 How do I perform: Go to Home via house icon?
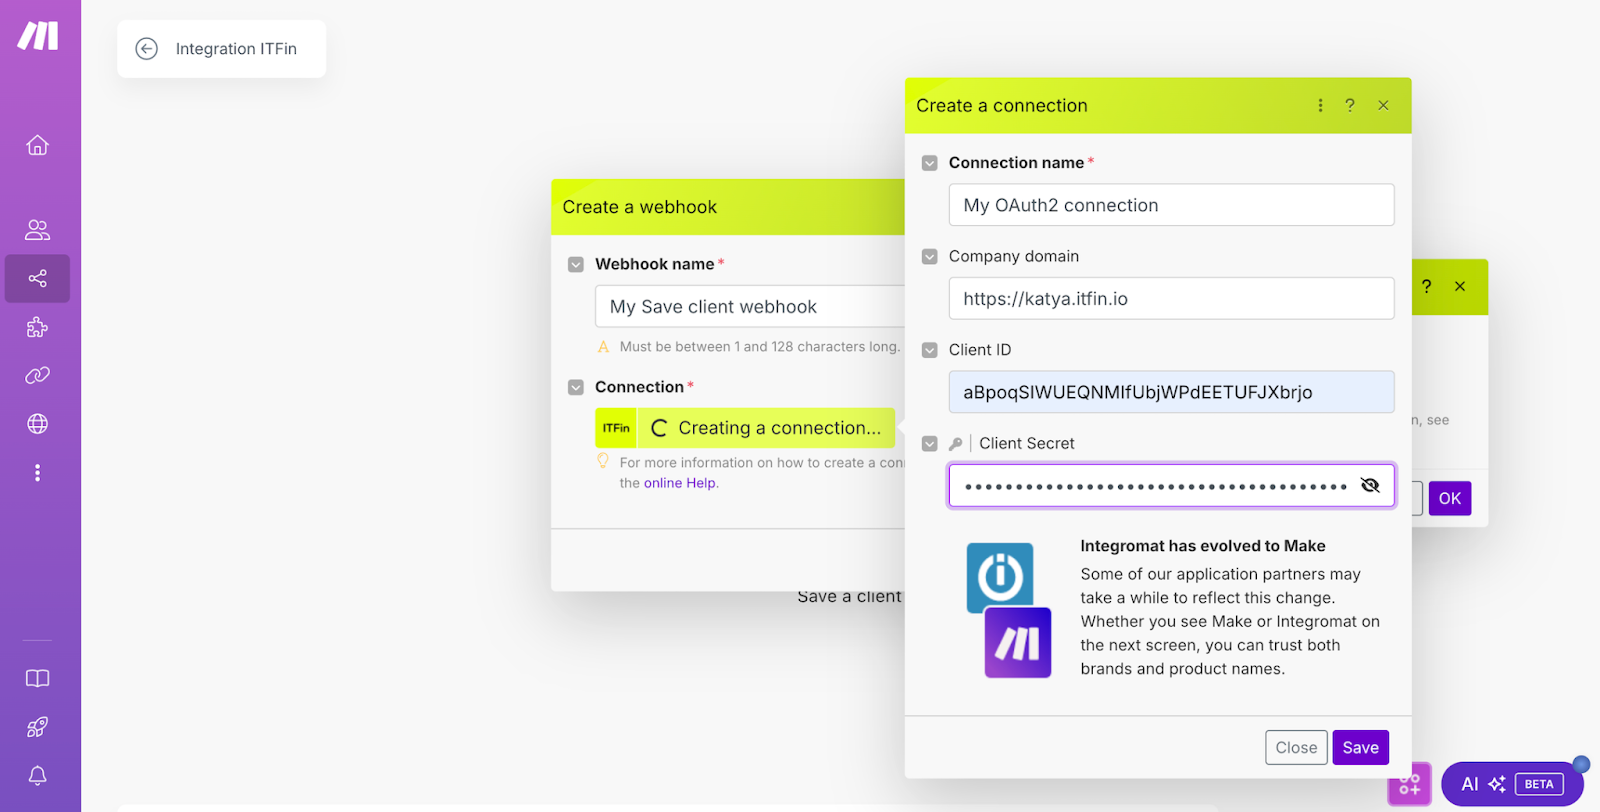pos(37,145)
